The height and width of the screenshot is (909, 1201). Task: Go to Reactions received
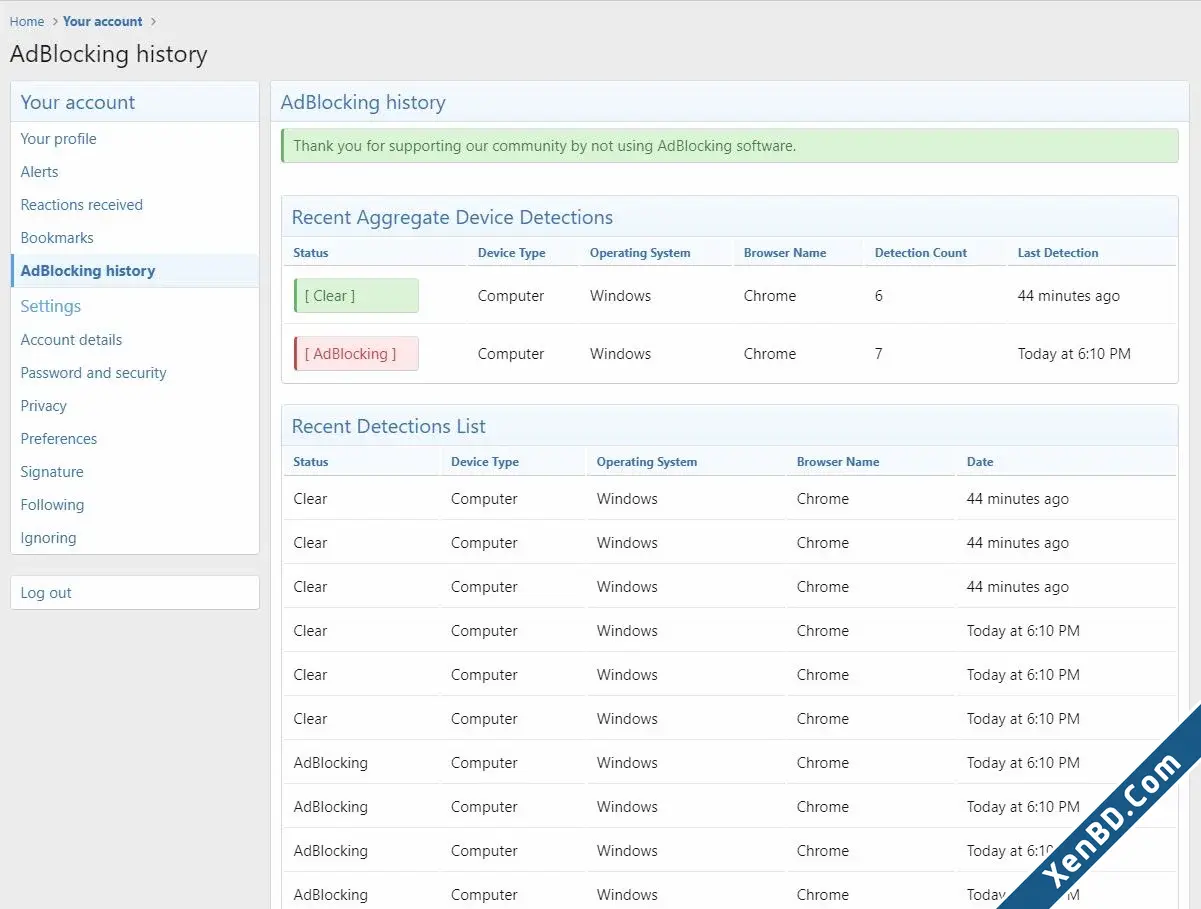135,205
